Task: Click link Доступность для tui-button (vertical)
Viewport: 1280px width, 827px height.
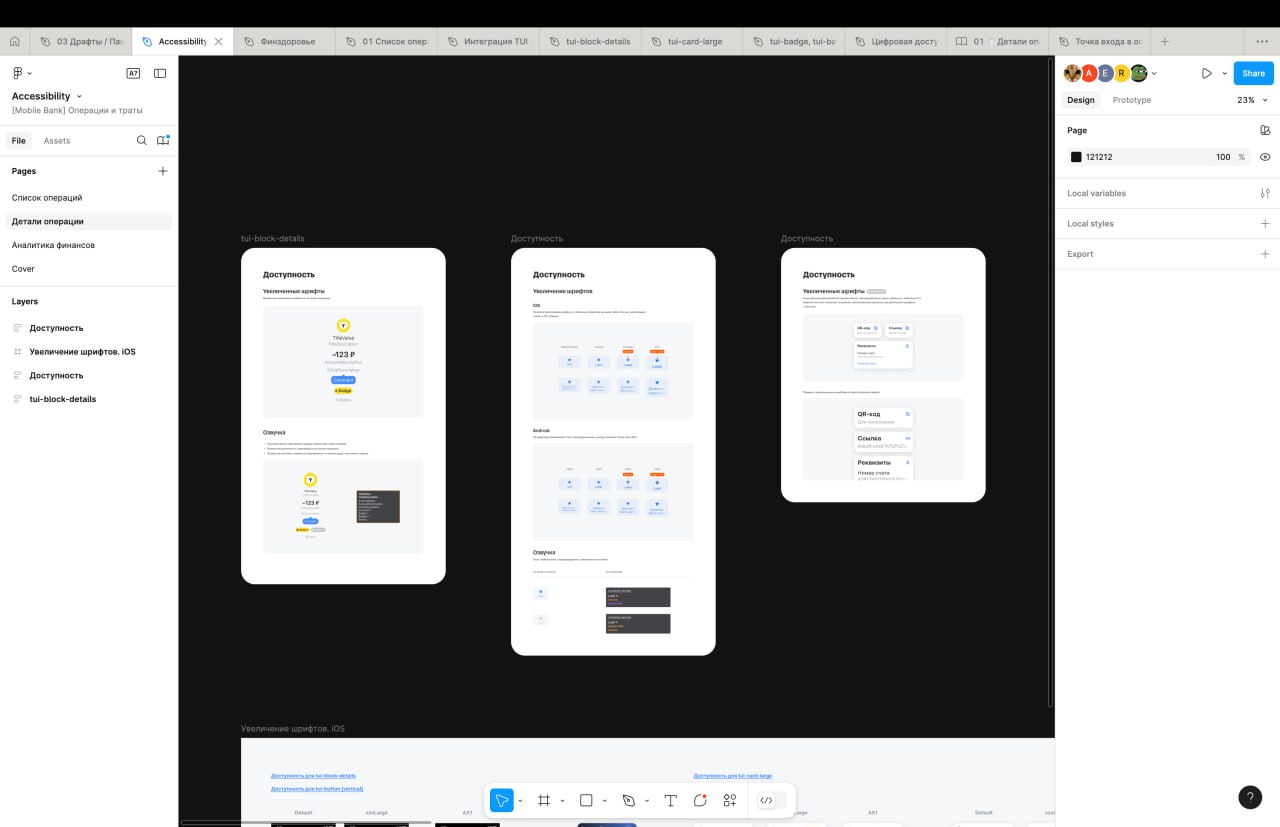Action: pos(317,789)
